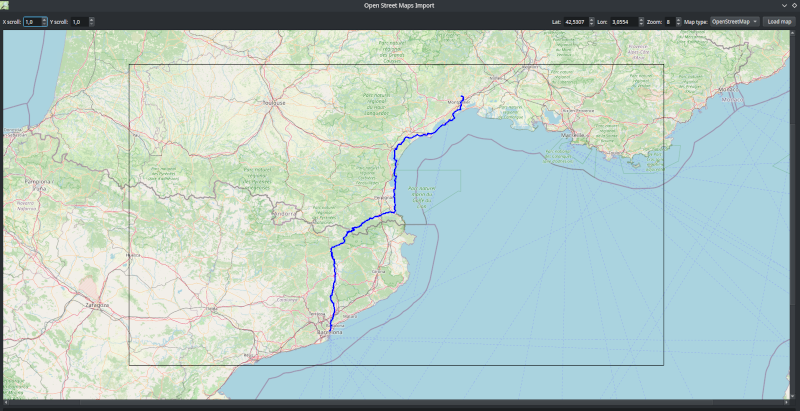The height and width of the screenshot is (411, 800).
Task: Open the Map type dropdown
Action: coord(735,21)
